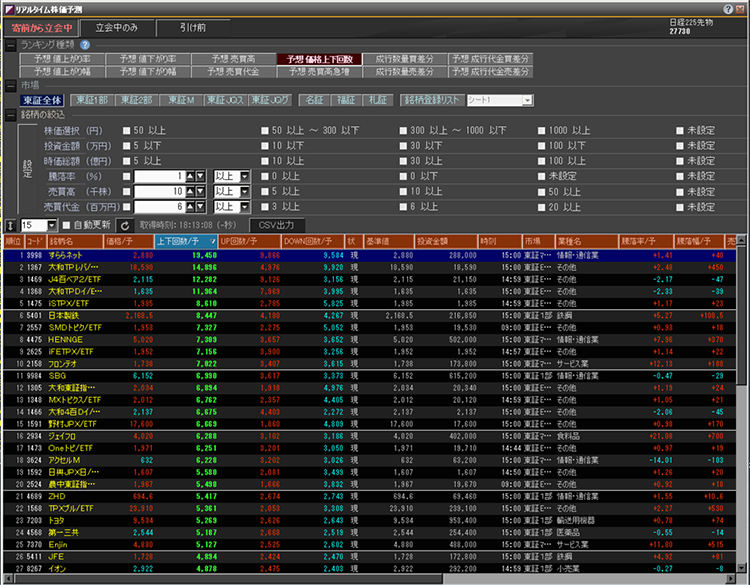
Task: Collapse the ランキング種類 section
Action: tap(11, 45)
